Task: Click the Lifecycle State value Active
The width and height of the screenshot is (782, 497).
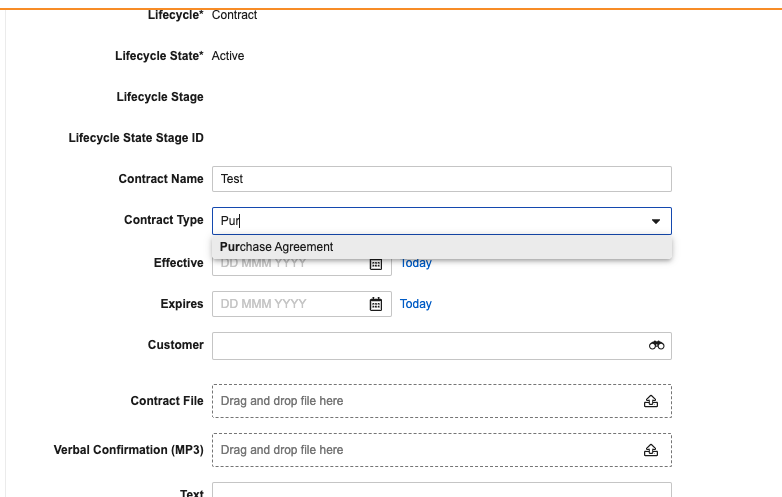Action: click(x=228, y=56)
